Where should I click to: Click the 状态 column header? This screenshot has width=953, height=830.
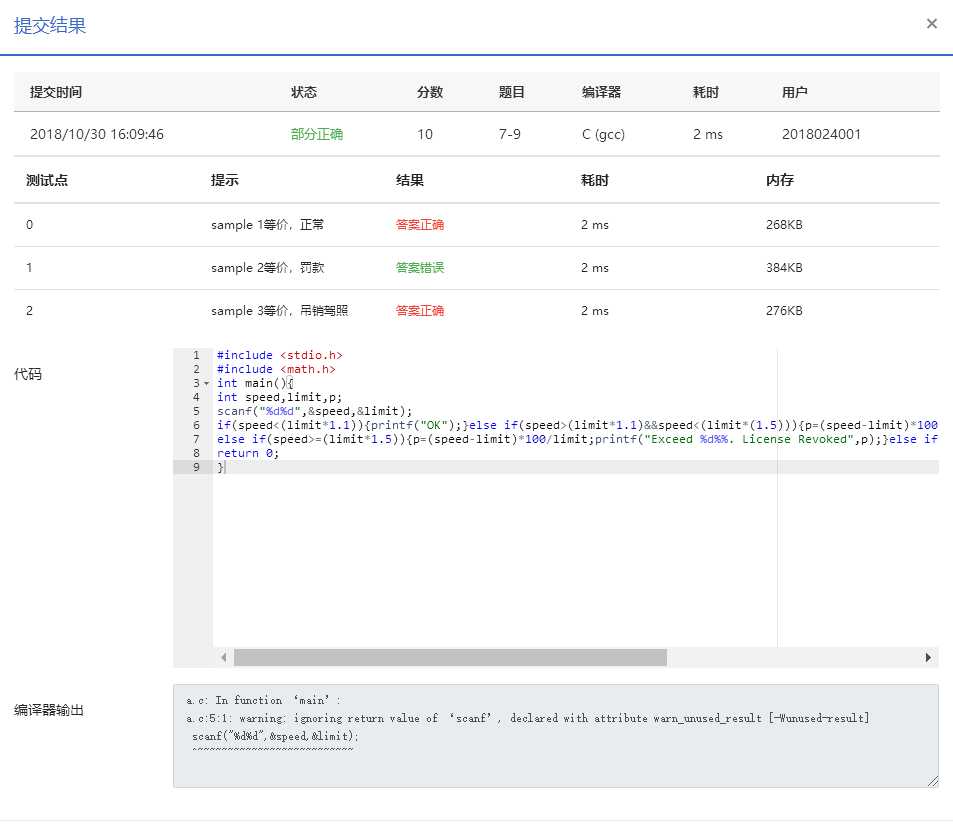point(304,92)
